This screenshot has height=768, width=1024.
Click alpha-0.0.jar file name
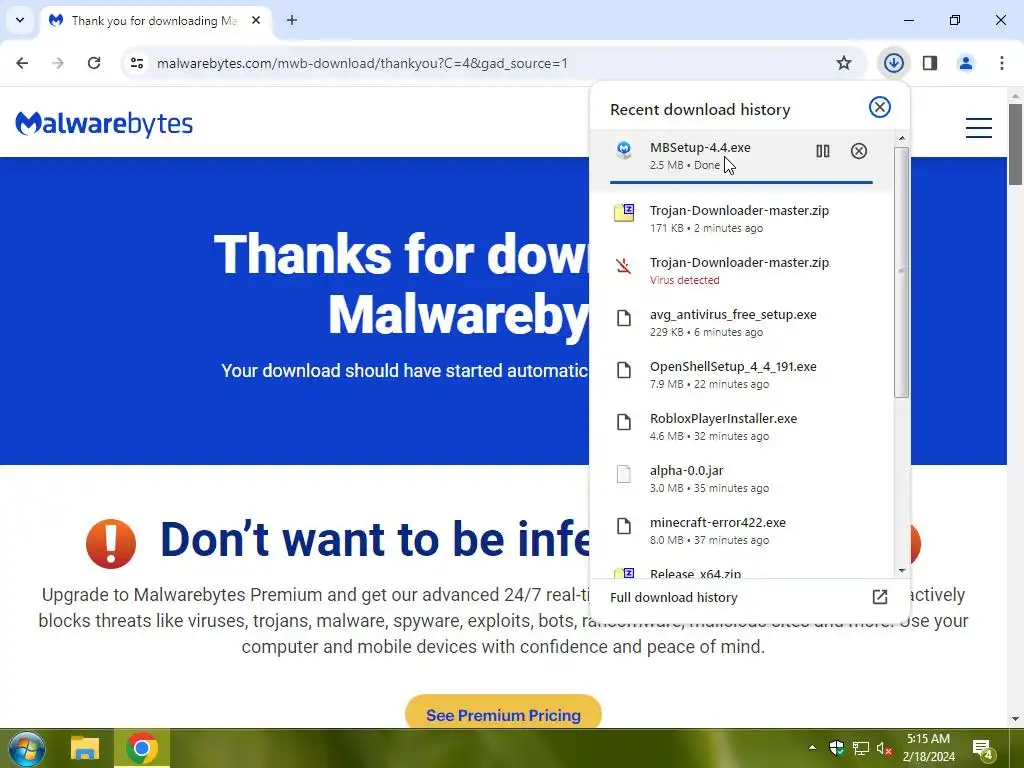[686, 470]
